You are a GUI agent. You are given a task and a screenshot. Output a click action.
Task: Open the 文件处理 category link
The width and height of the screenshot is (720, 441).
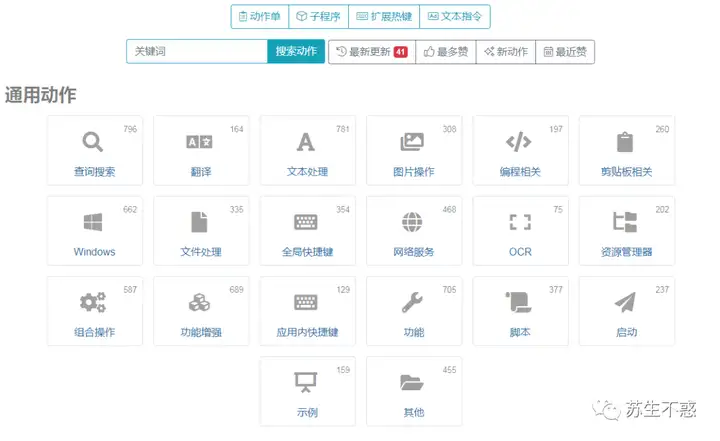click(201, 252)
